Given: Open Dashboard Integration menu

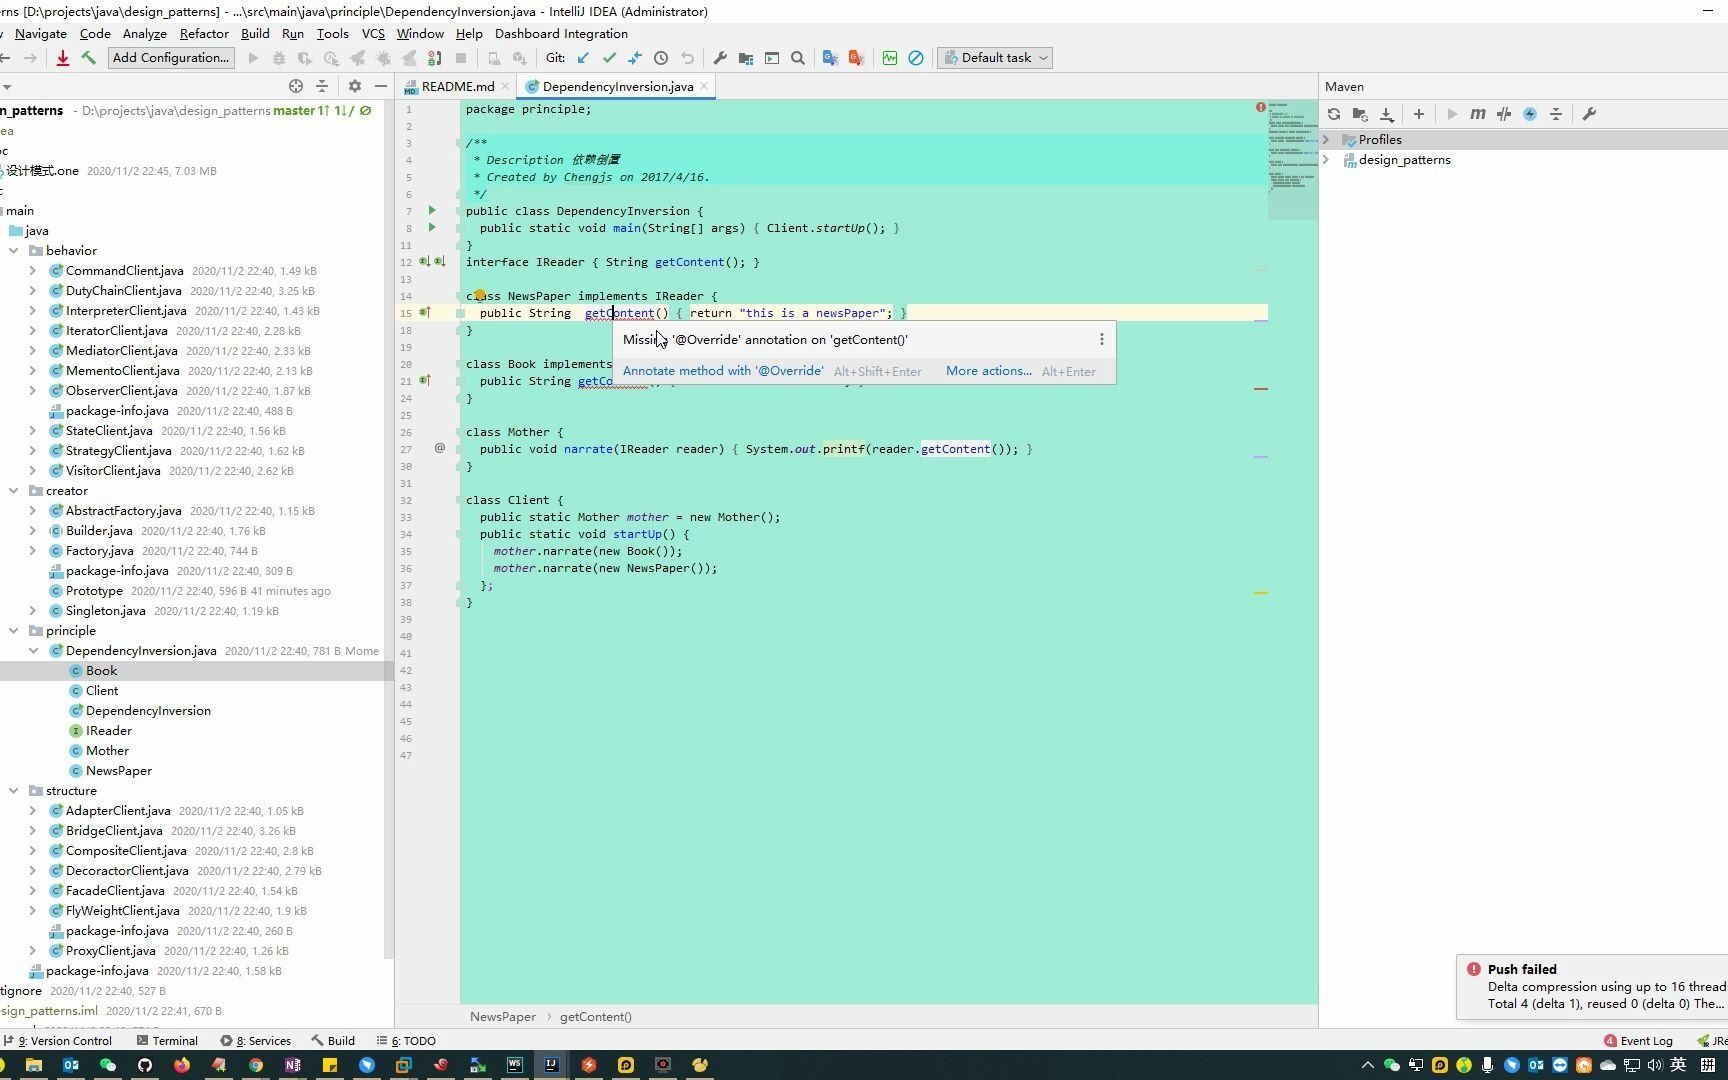Looking at the screenshot, I should (561, 33).
